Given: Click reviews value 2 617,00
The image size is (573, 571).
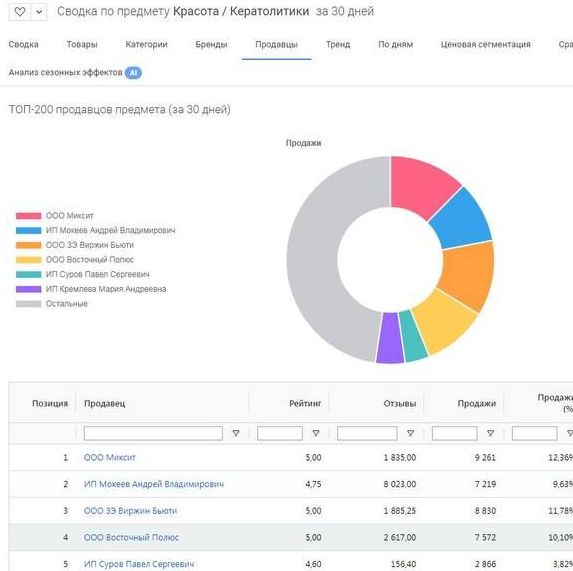Looking at the screenshot, I should click(x=400, y=537).
